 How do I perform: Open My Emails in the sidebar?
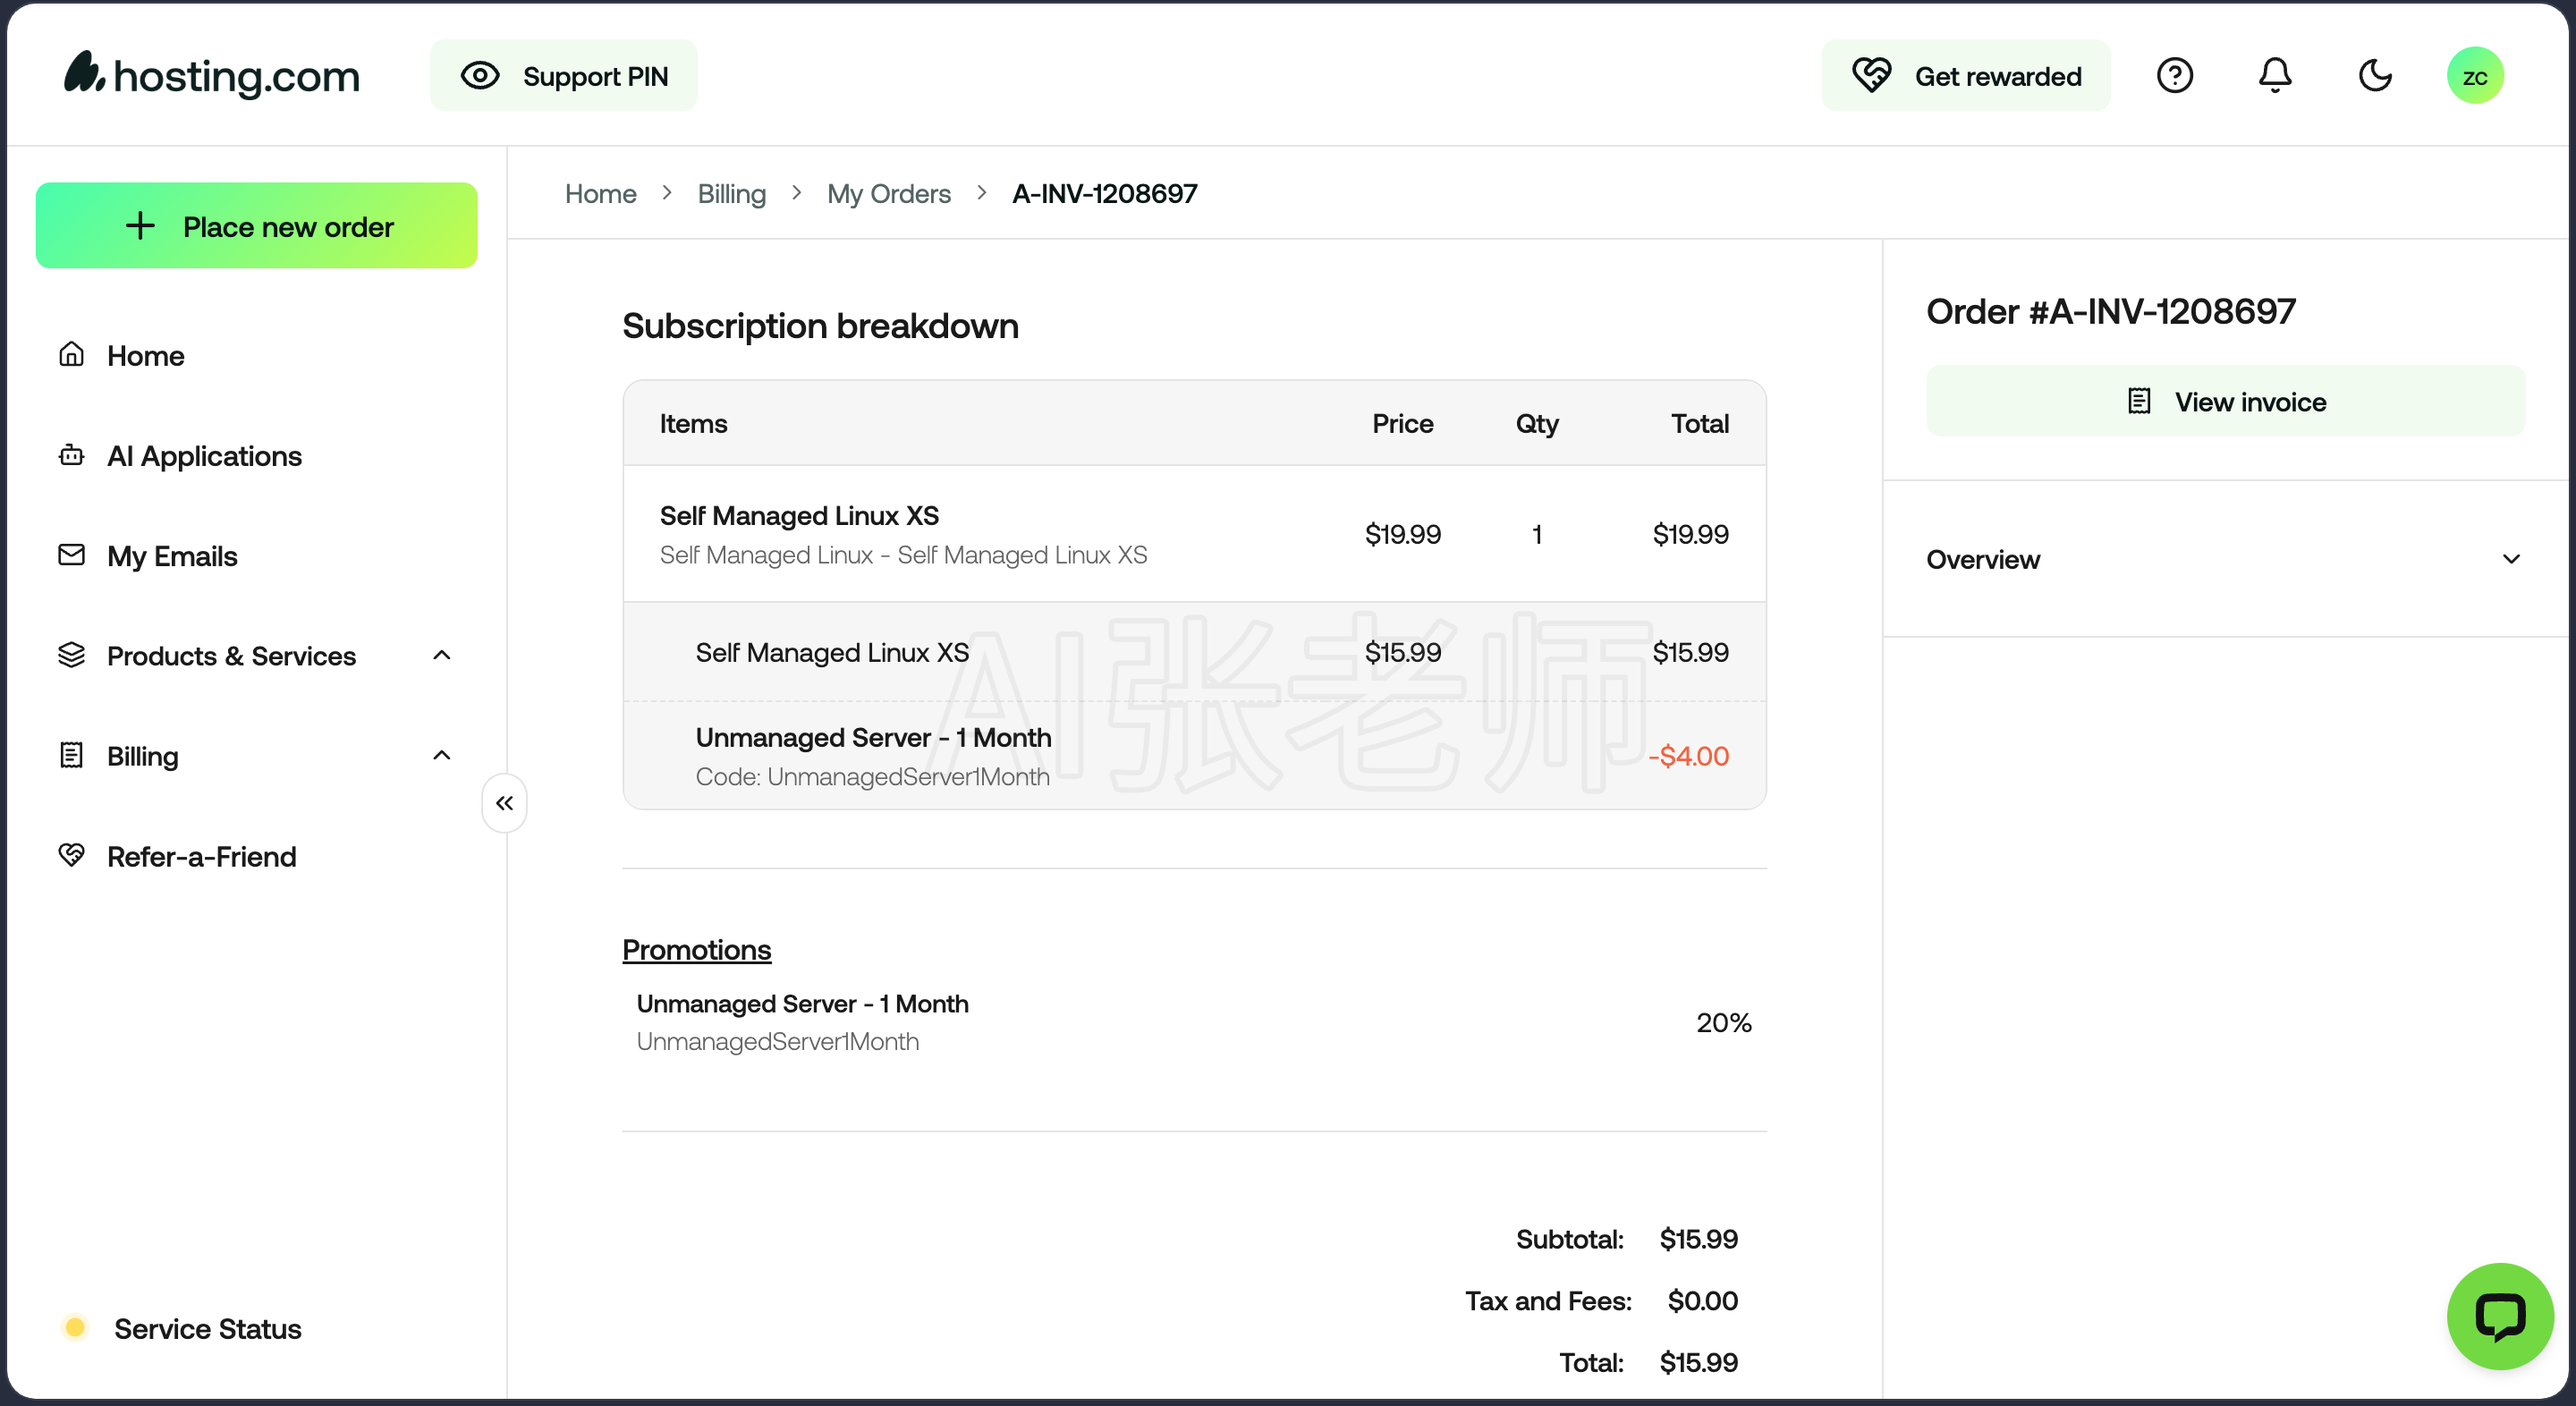pos(172,555)
